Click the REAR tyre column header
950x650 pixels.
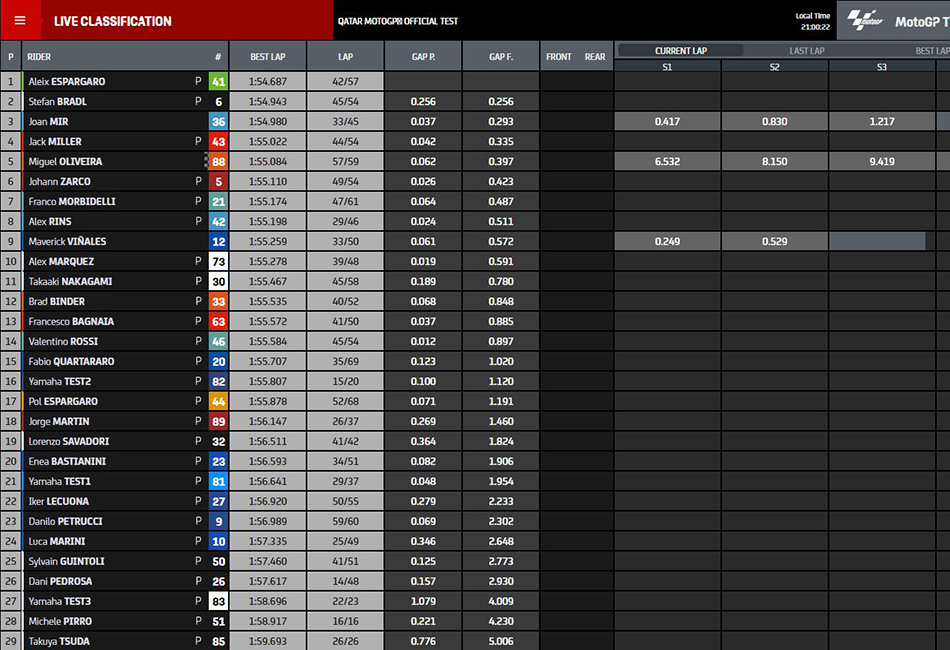tap(595, 56)
